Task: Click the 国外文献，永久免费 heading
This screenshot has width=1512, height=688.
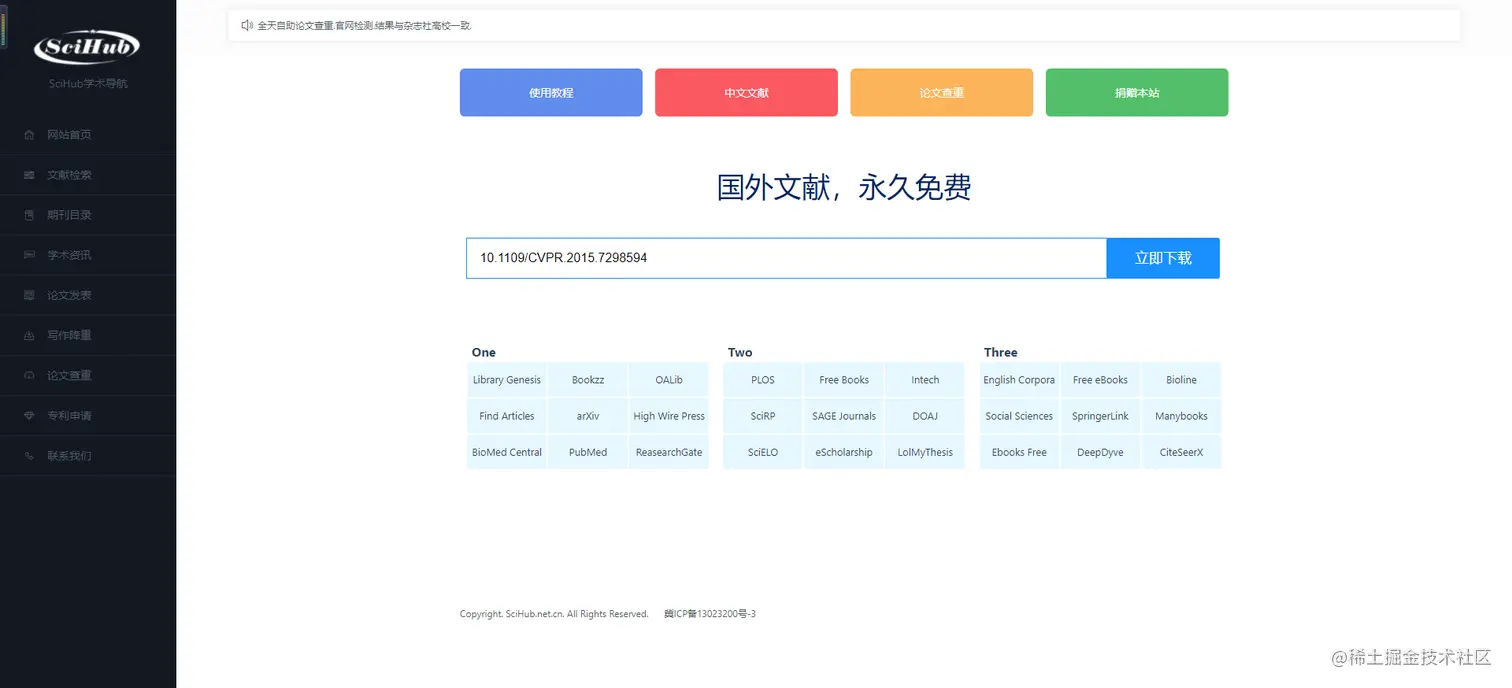Action: click(x=844, y=187)
